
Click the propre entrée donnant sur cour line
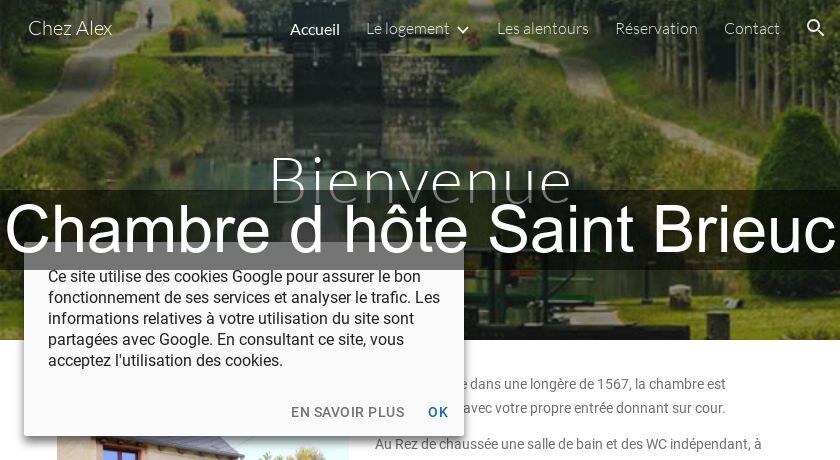[x=594, y=408]
